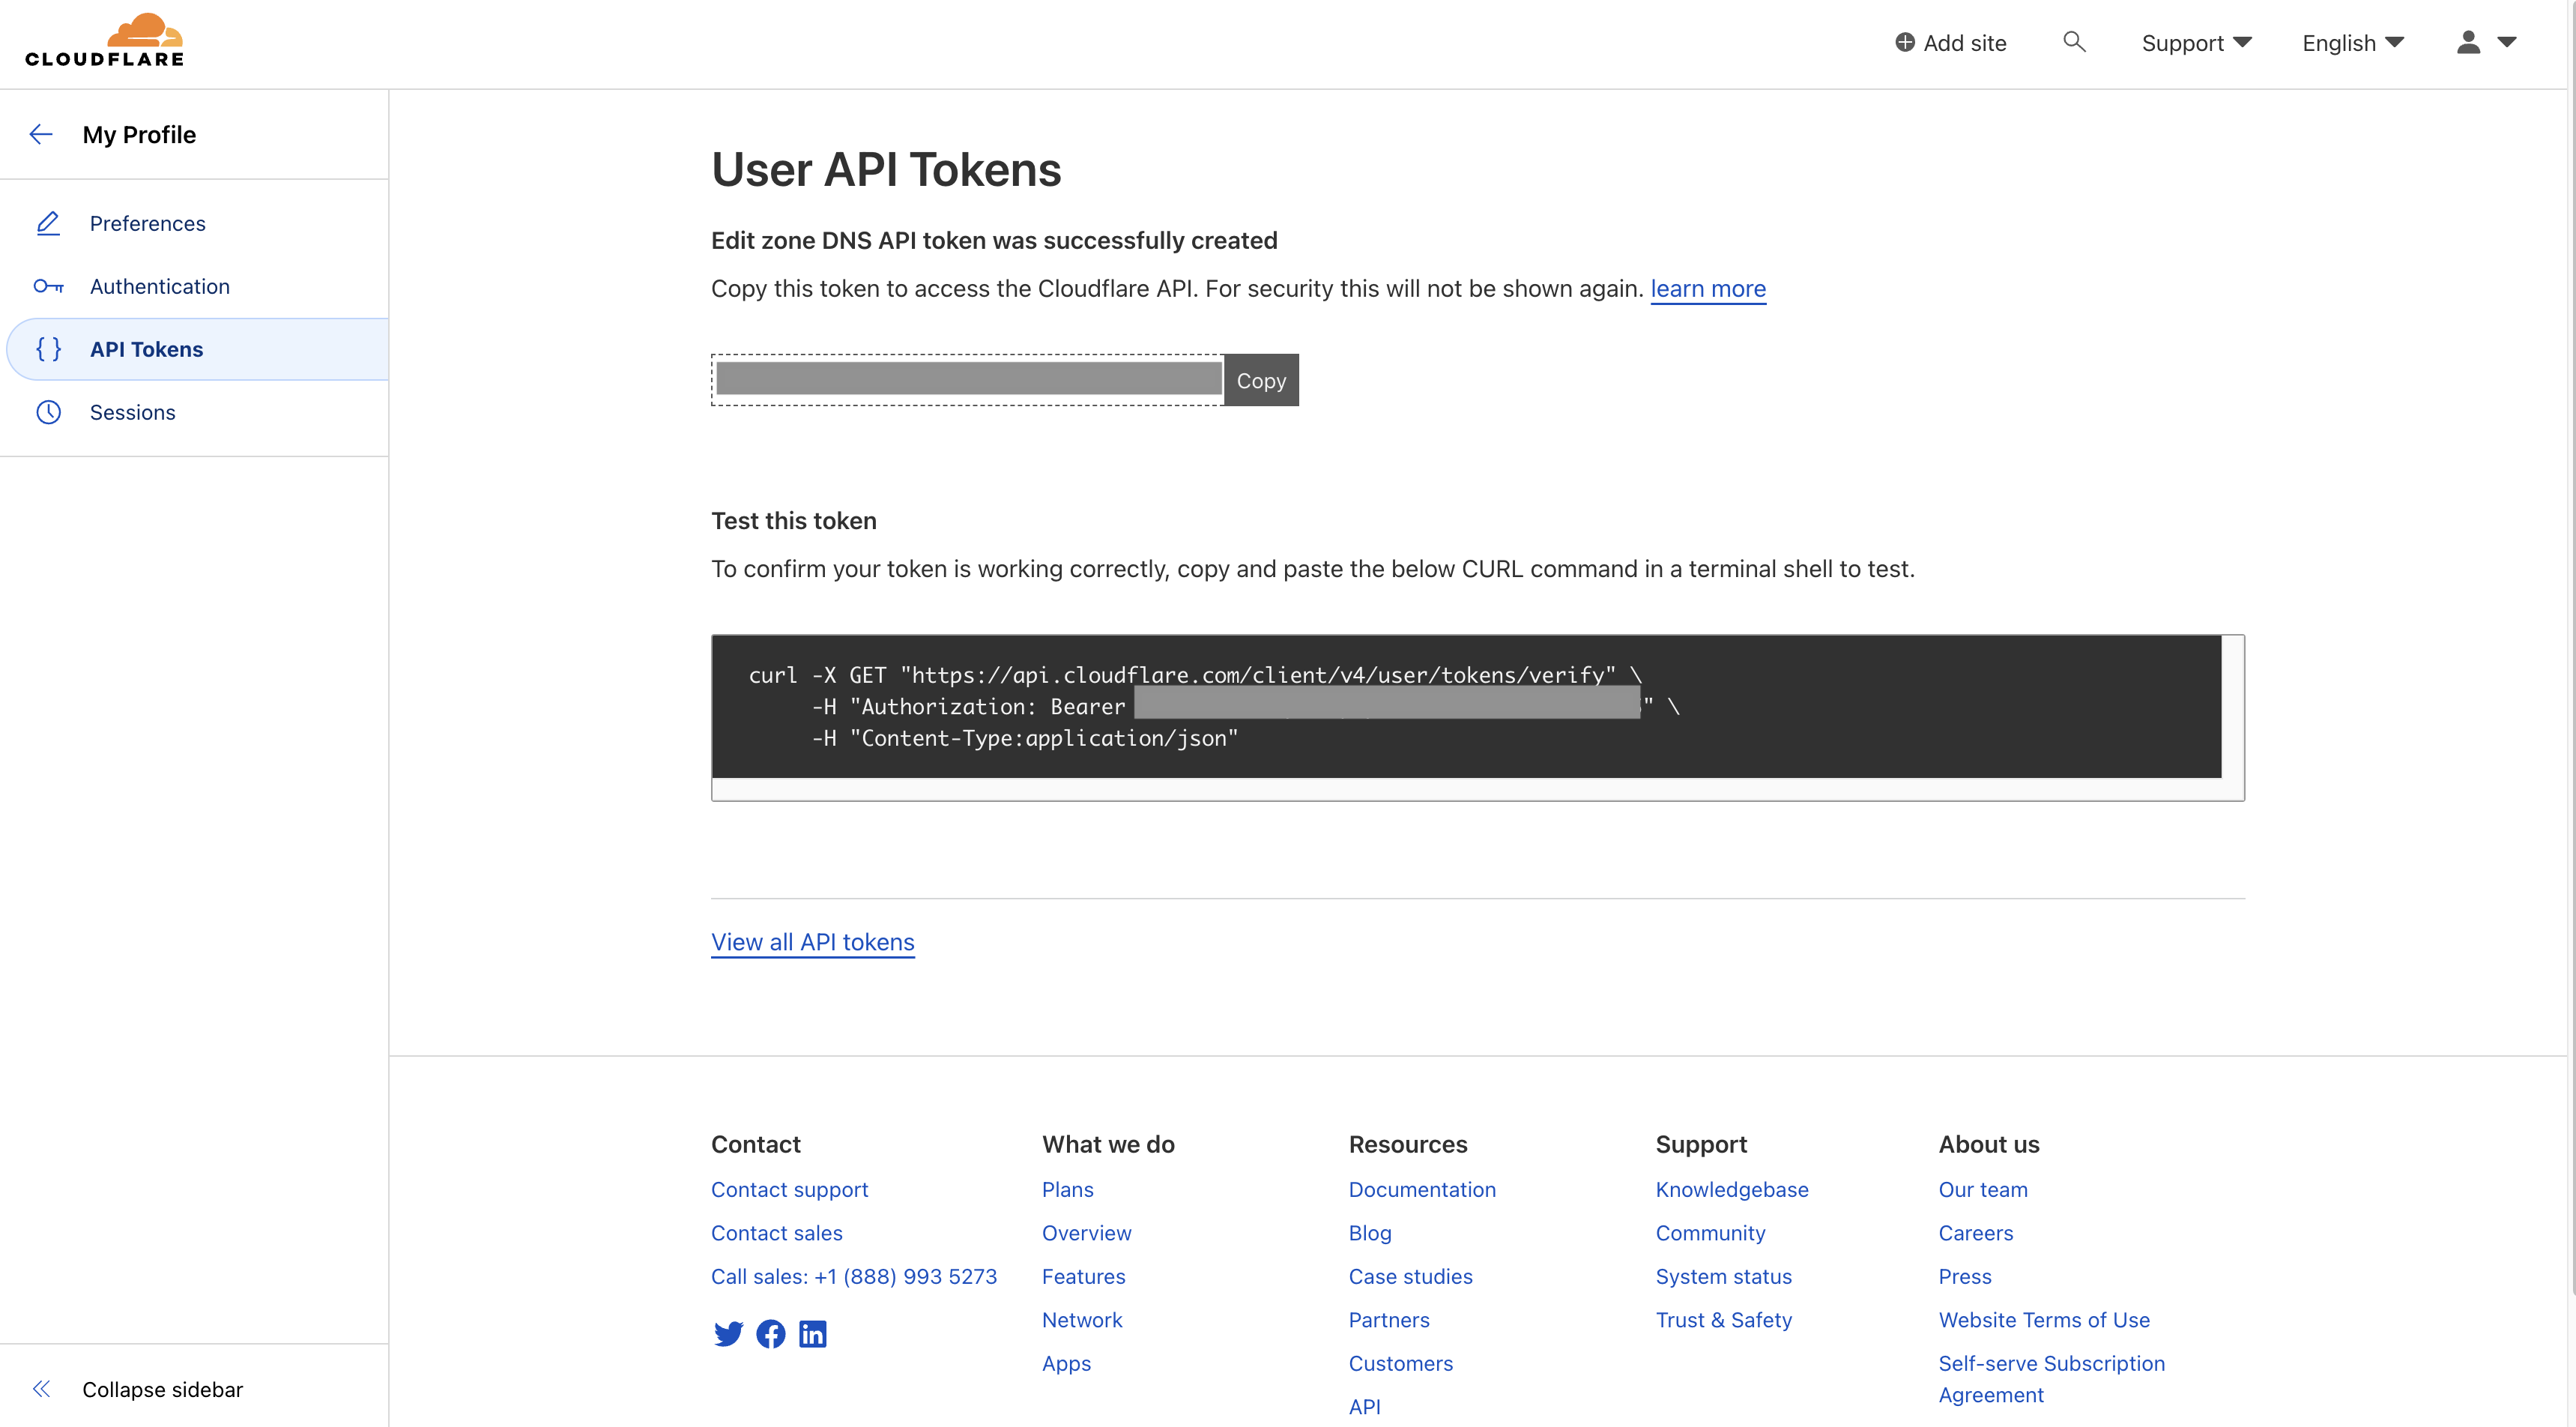This screenshot has width=2576, height=1427.
Task: Click the Add site plus icon
Action: (1904, 43)
